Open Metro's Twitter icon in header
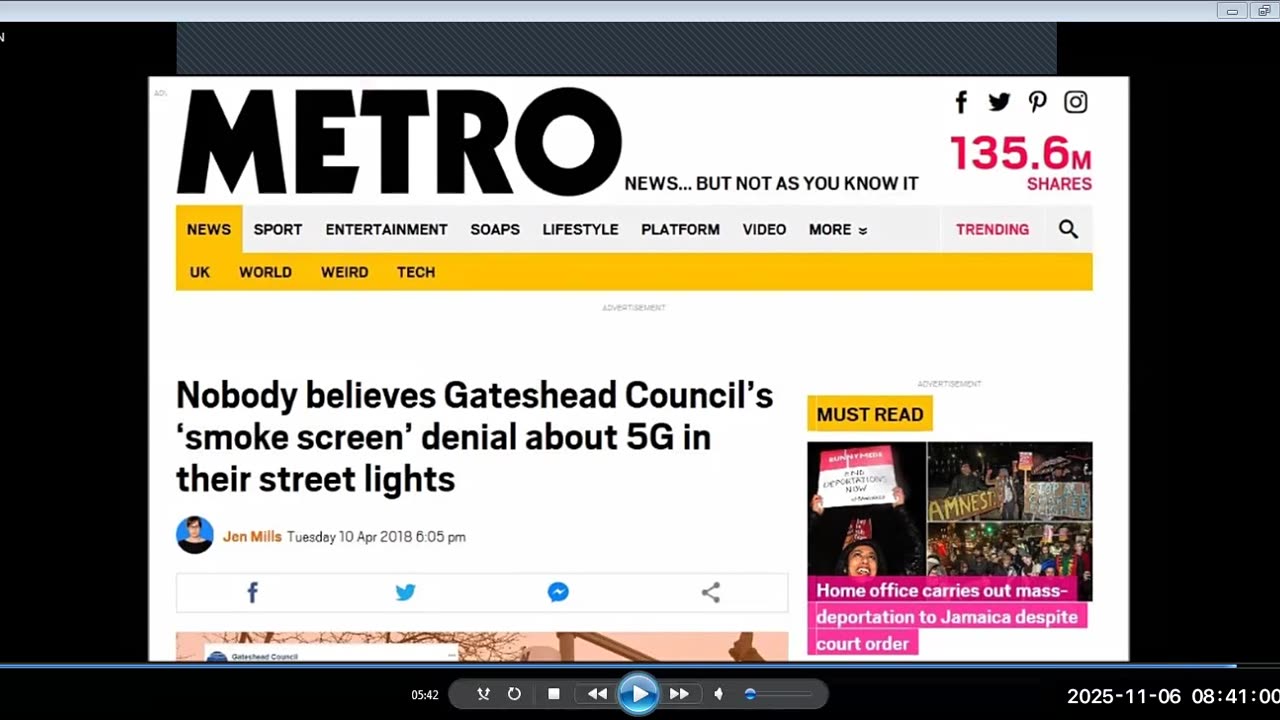Image resolution: width=1280 pixels, height=720 pixels. pyautogui.click(x=999, y=102)
